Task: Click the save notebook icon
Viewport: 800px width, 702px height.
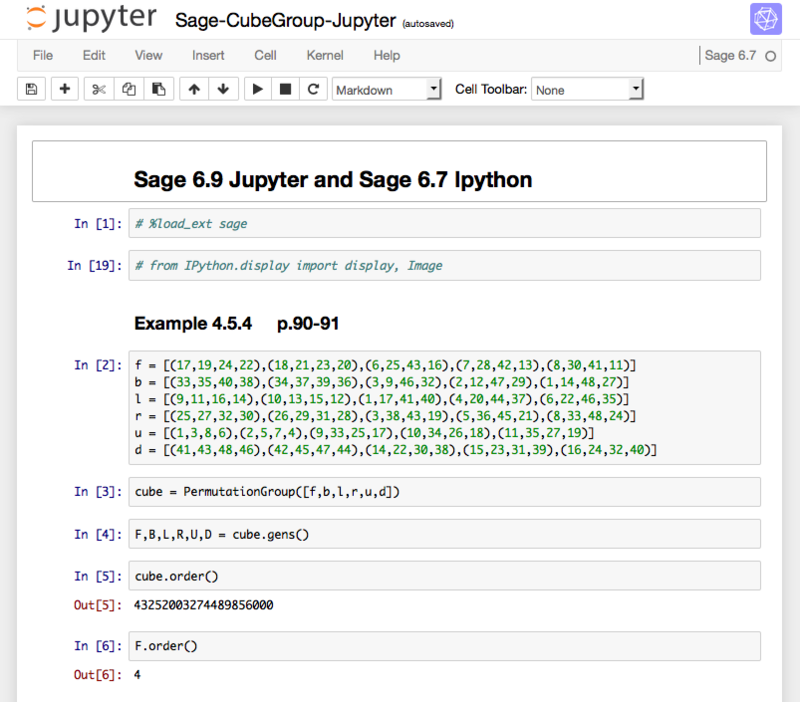Action: [32, 89]
